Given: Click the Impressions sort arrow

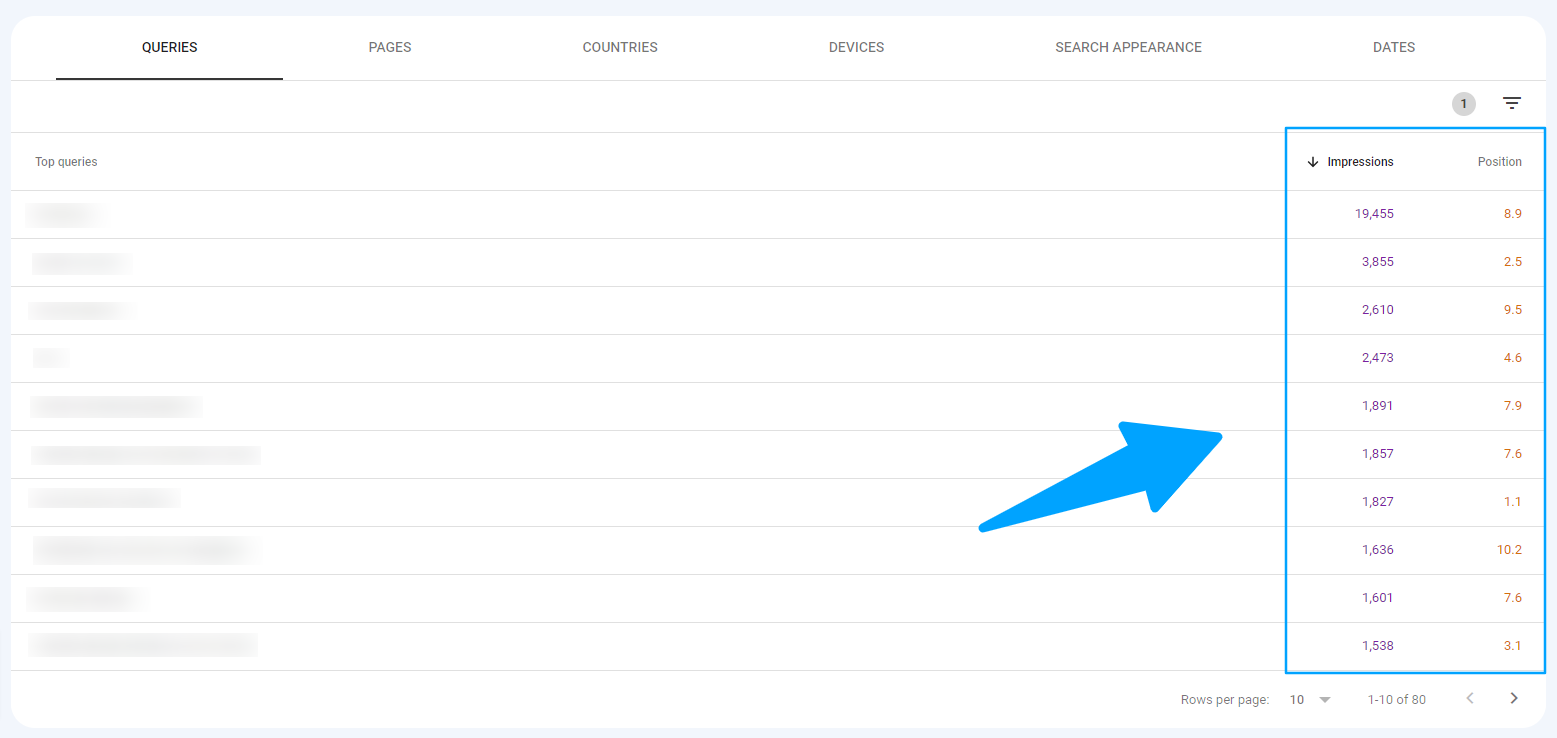Looking at the screenshot, I should point(1313,162).
